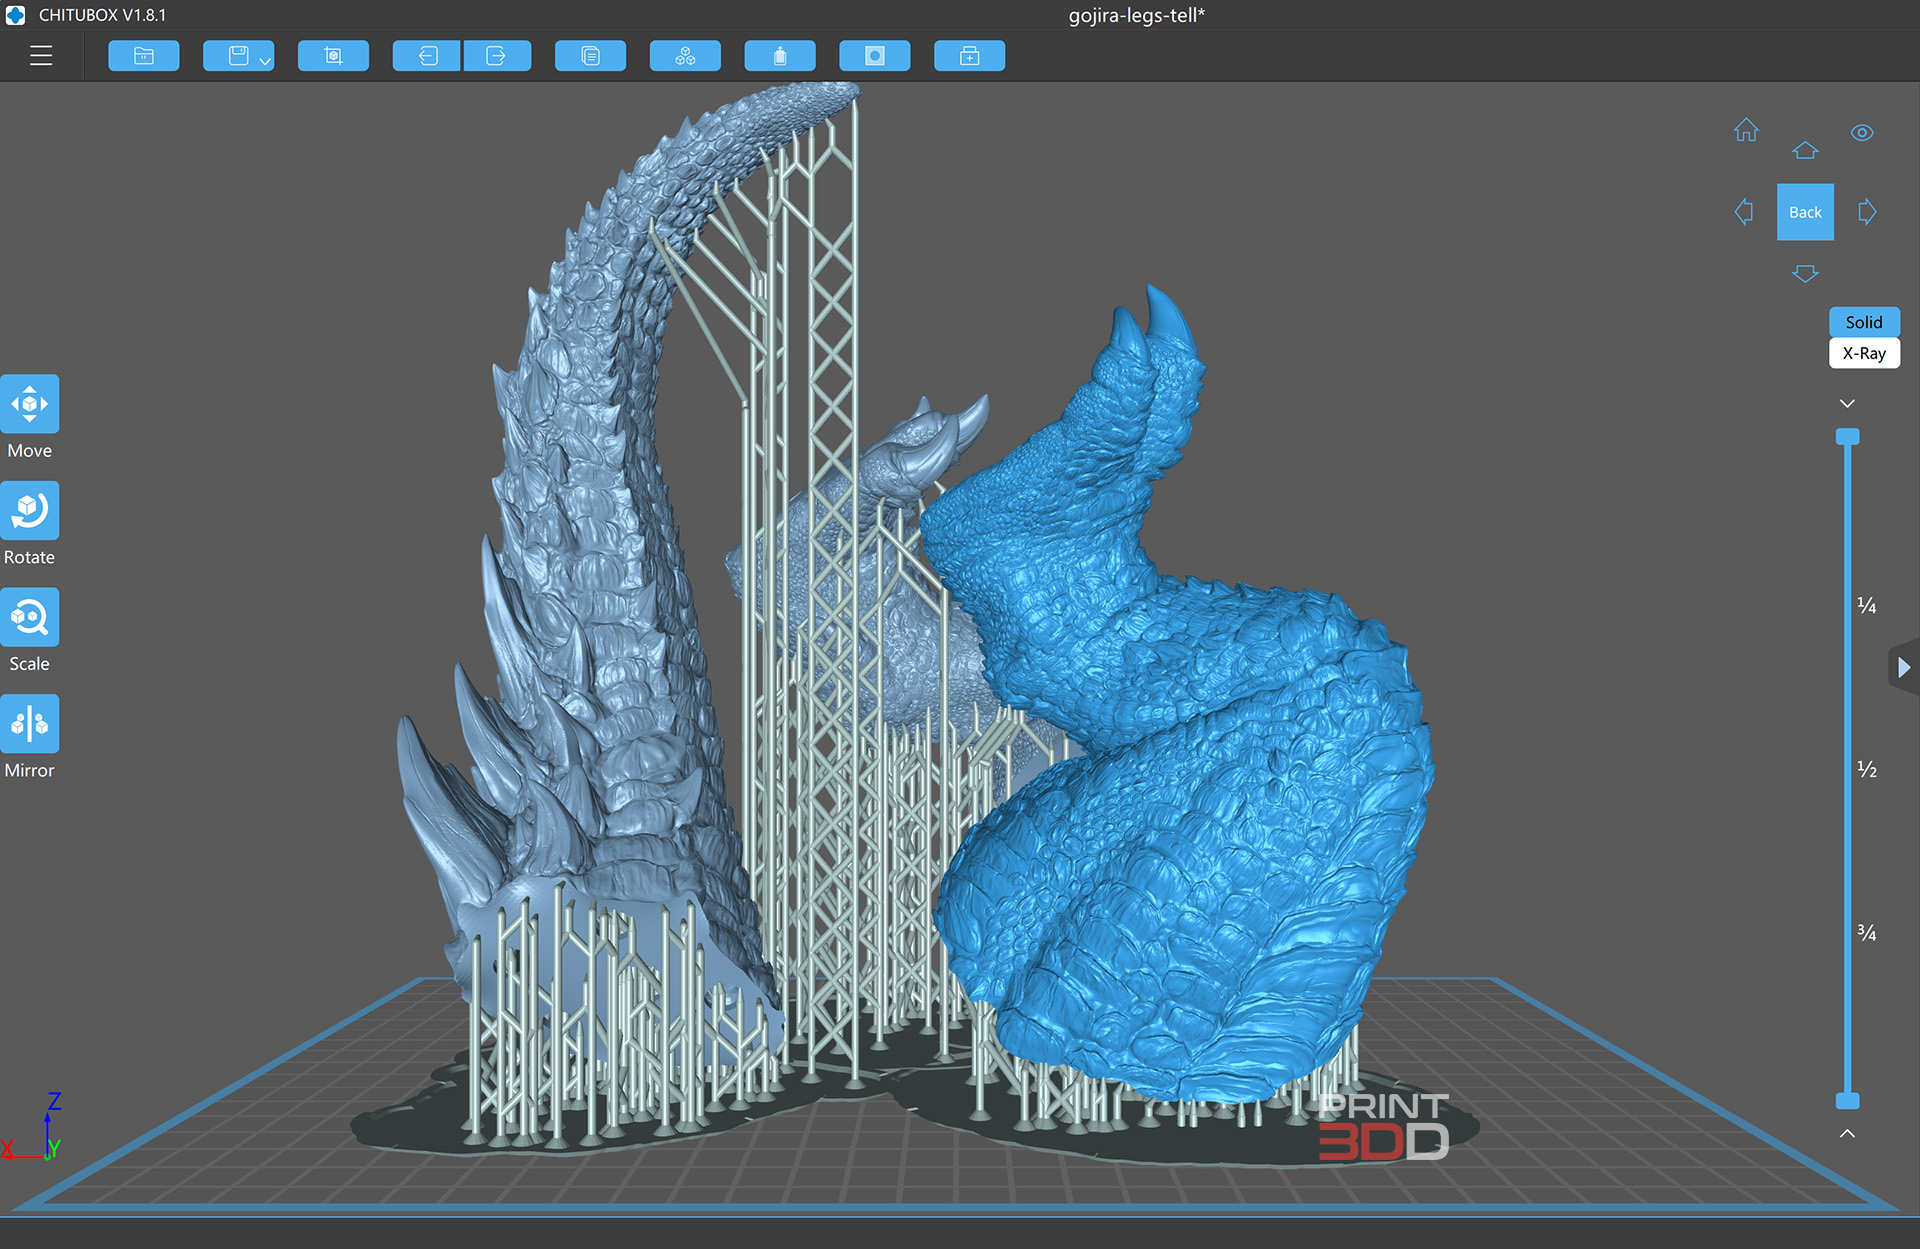Select the Rotate tool

pyautogui.click(x=30, y=511)
